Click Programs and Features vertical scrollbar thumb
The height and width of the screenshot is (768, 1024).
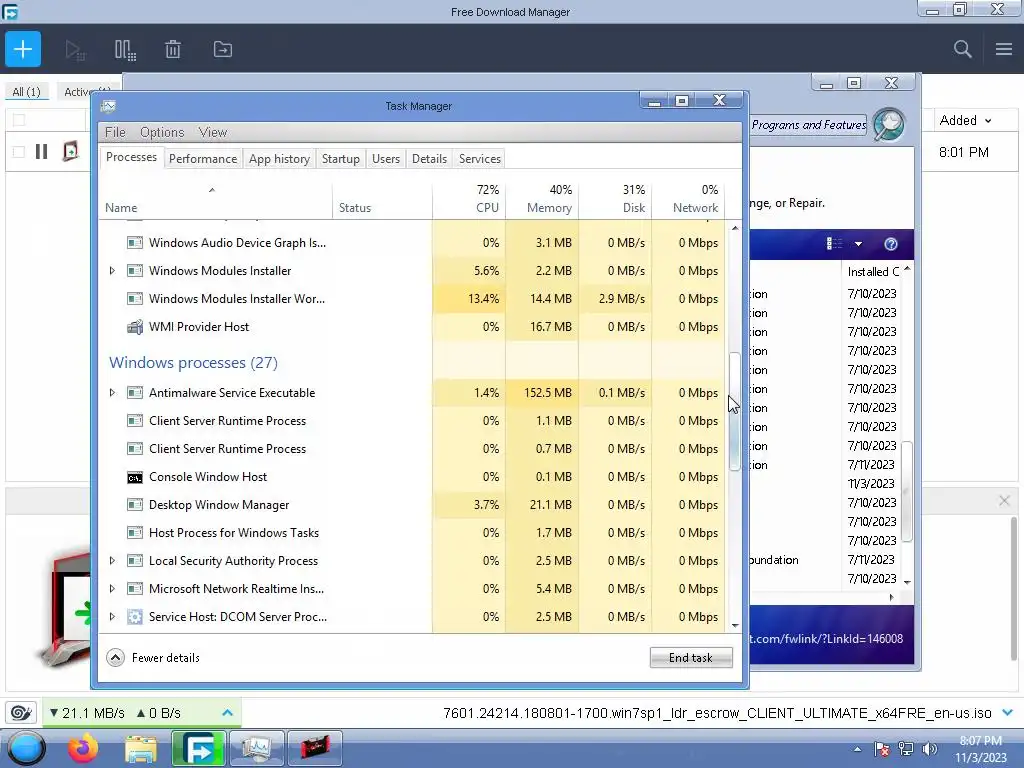(907, 491)
